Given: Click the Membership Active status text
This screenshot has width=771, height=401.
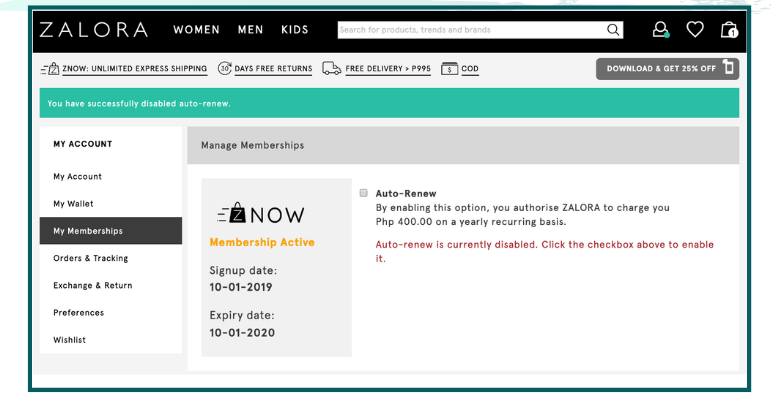Looking at the screenshot, I should click(262, 242).
